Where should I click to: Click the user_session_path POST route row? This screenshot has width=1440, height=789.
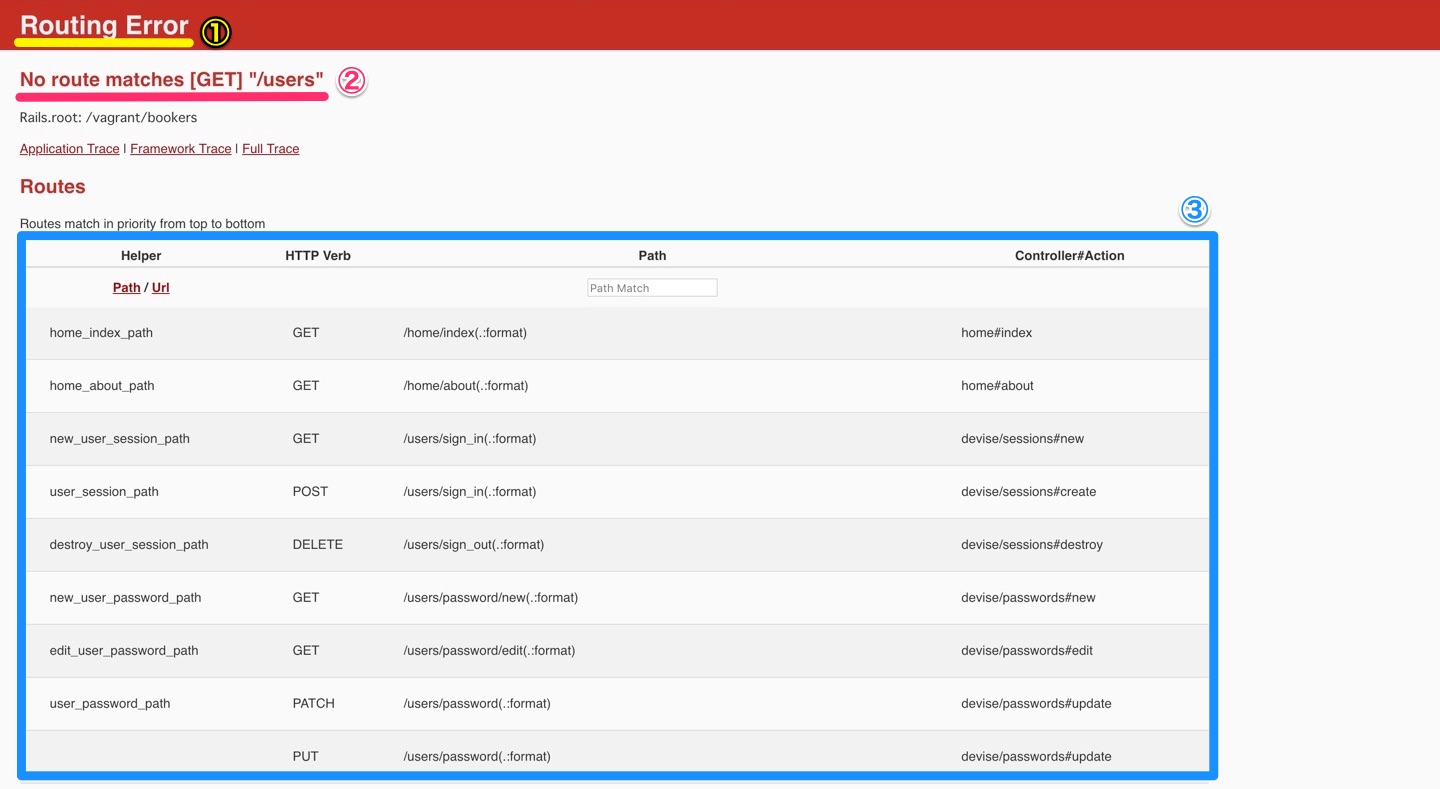click(103, 491)
